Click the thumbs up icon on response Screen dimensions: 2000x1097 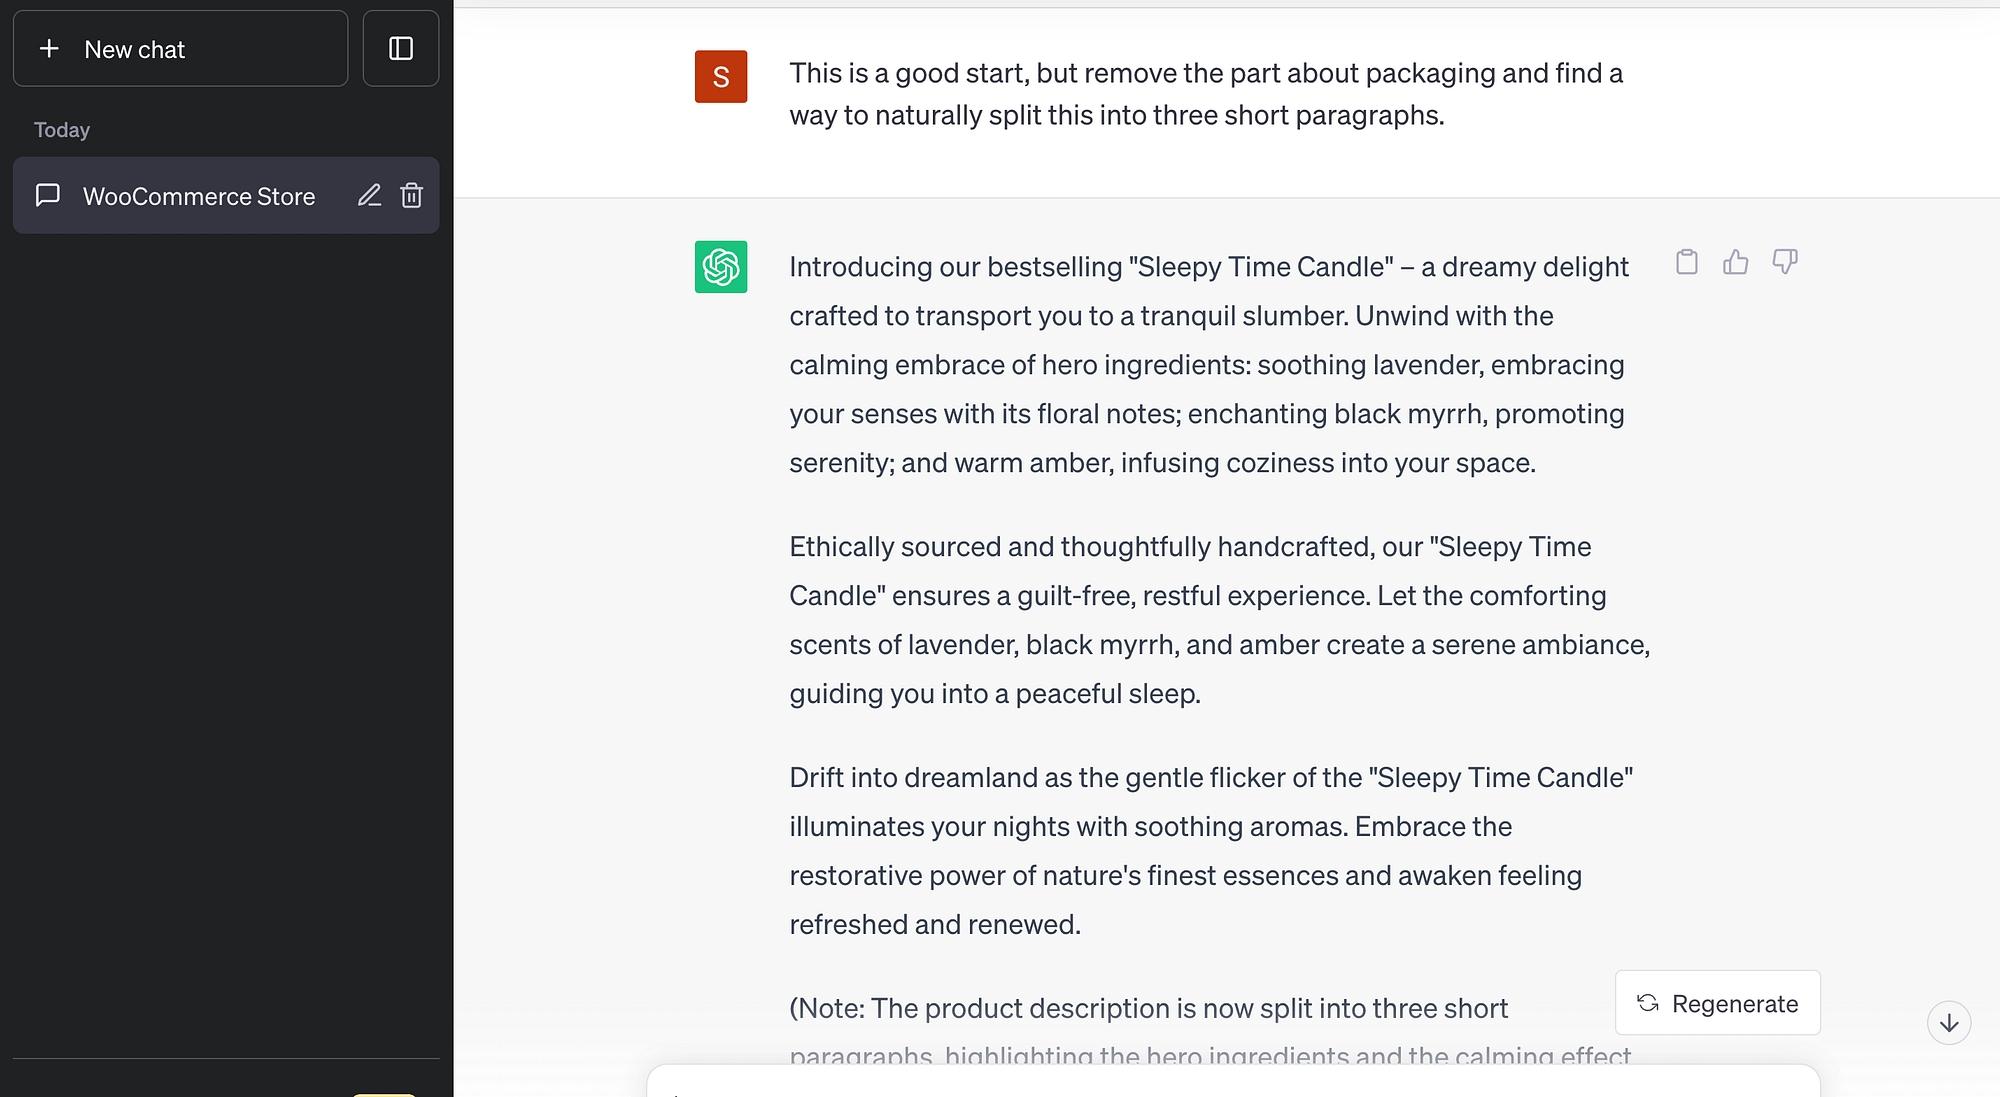coord(1738,263)
